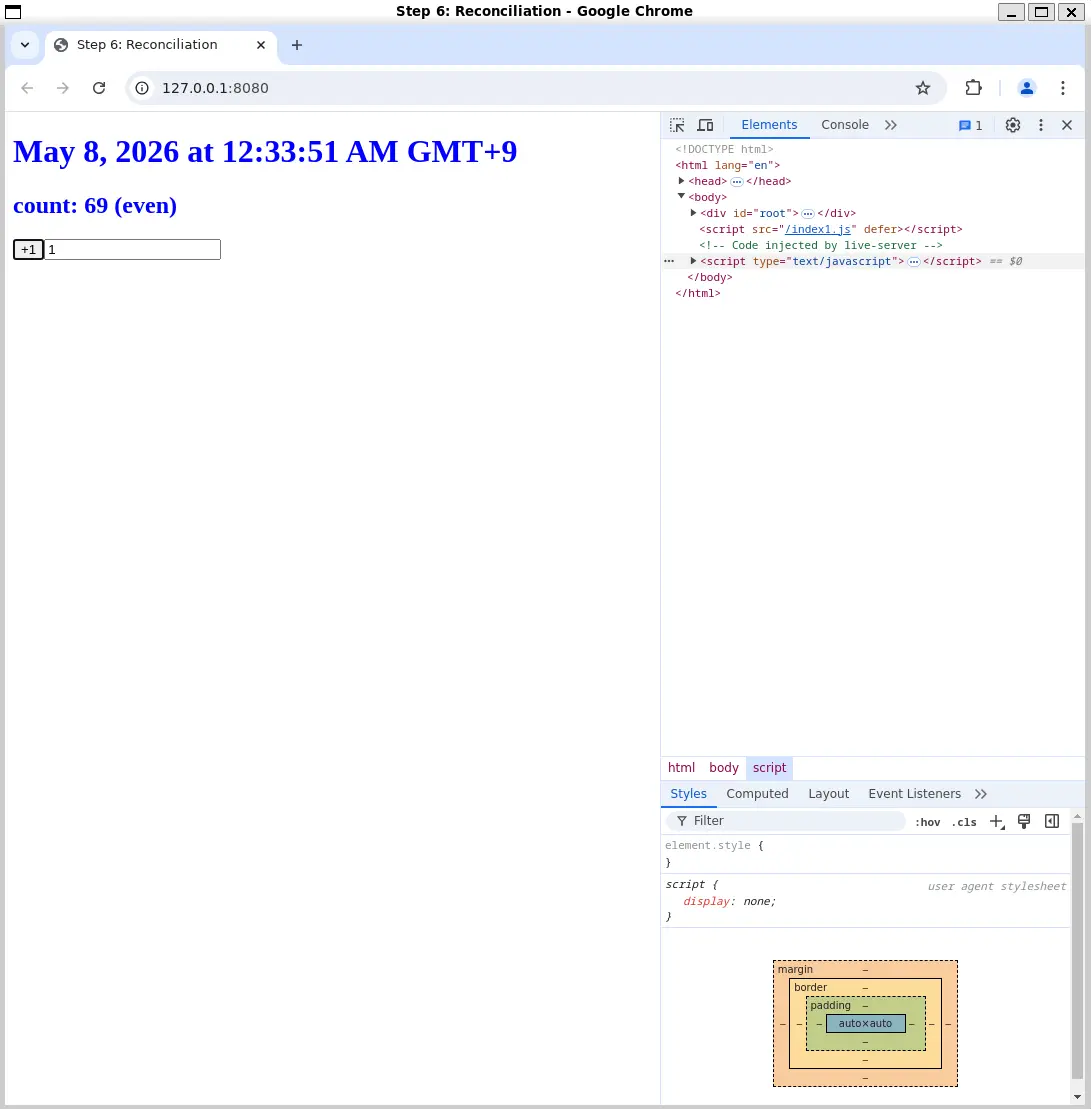1091x1109 pixels.
Task: Open the Computed styles tab
Action: pos(757,794)
